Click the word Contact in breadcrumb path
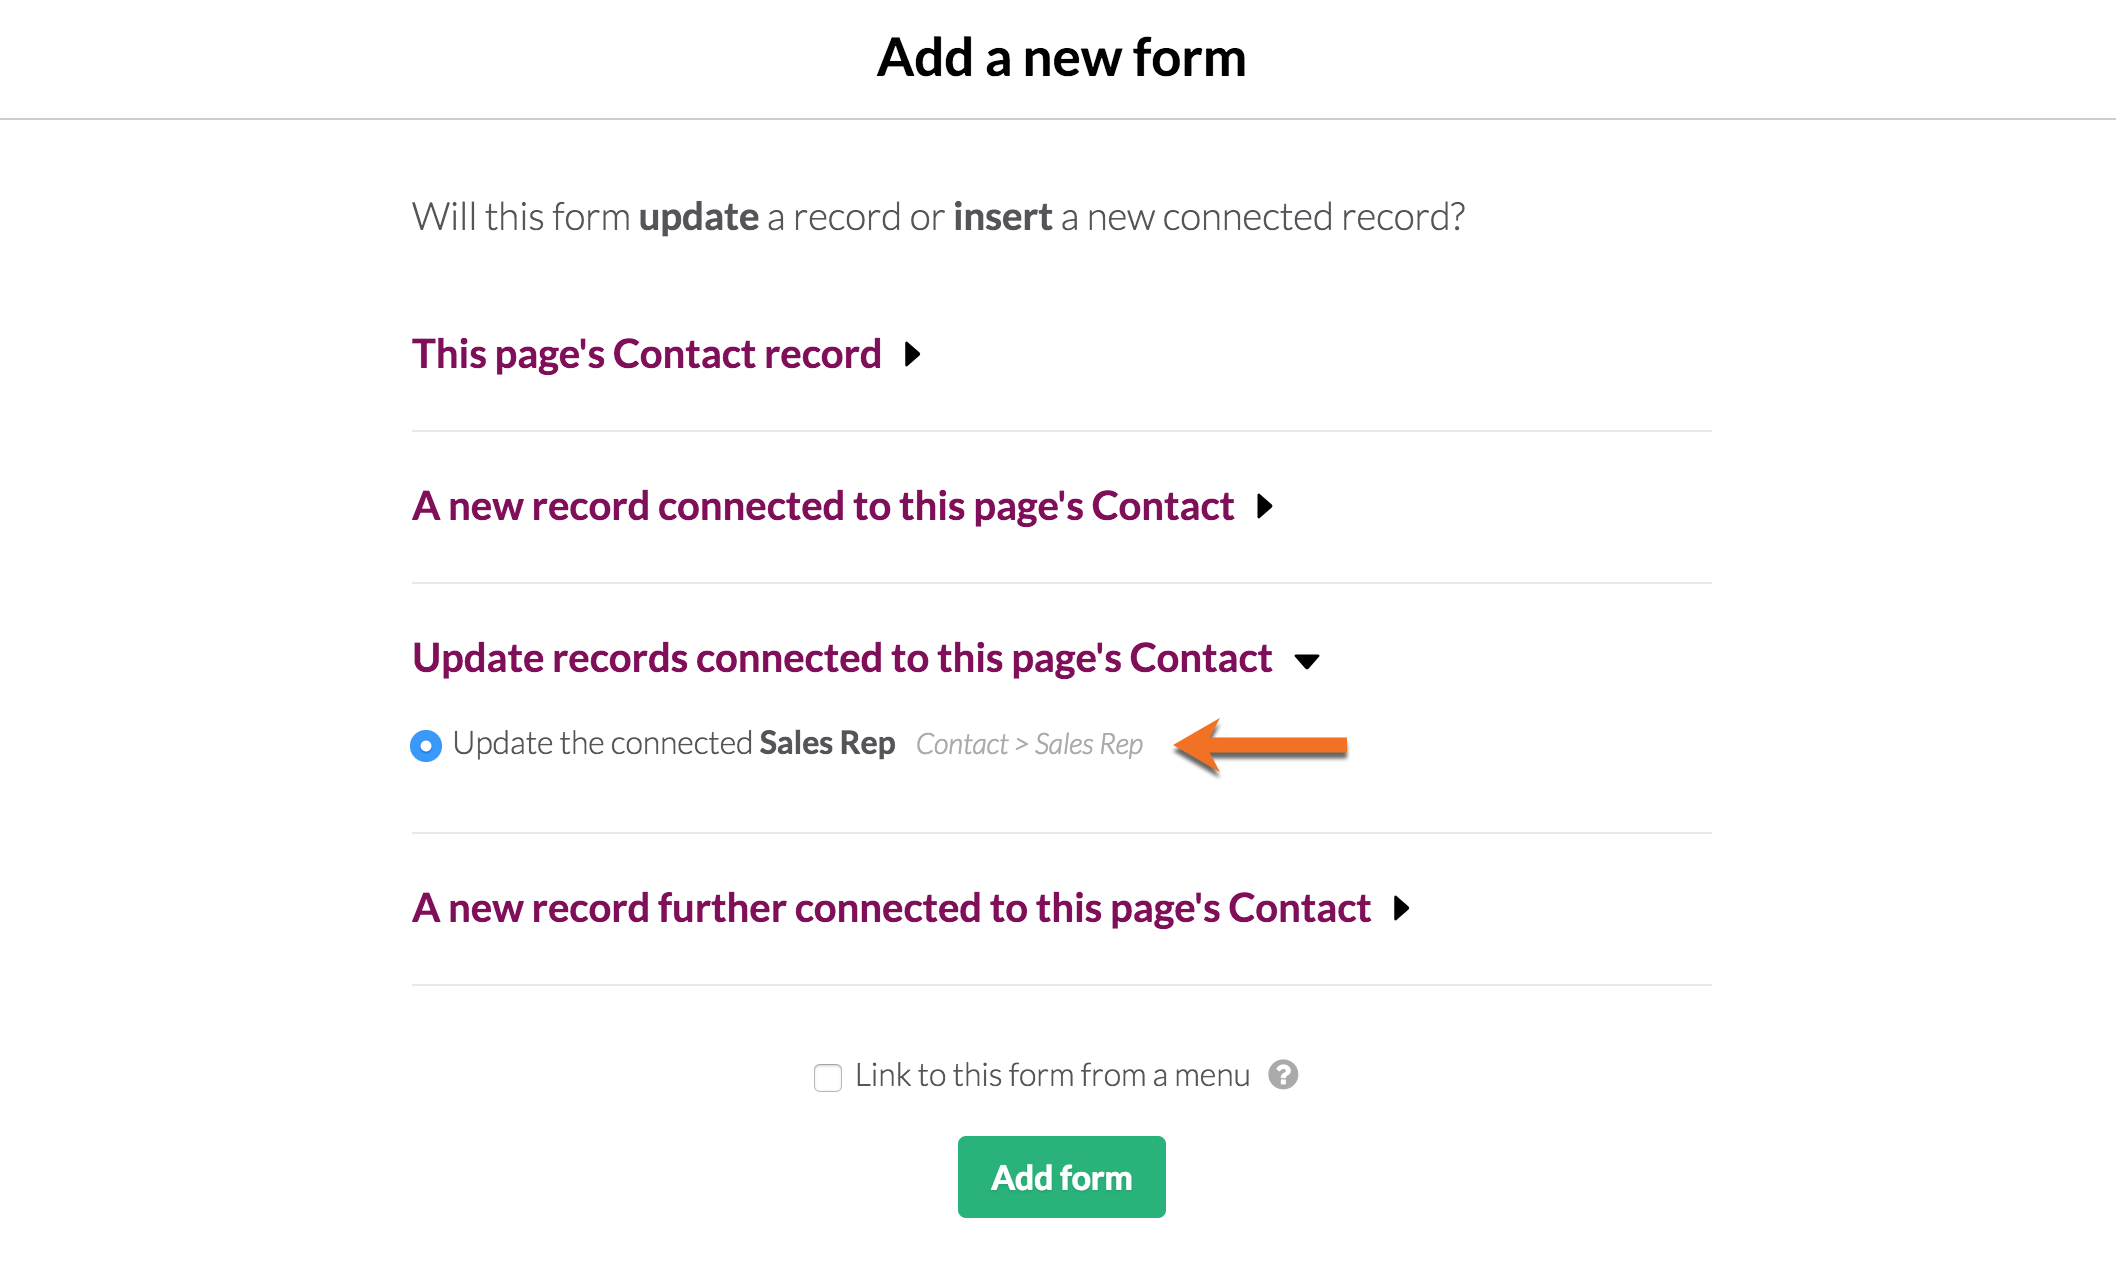Image resolution: width=2116 pixels, height=1276 pixels. [962, 744]
